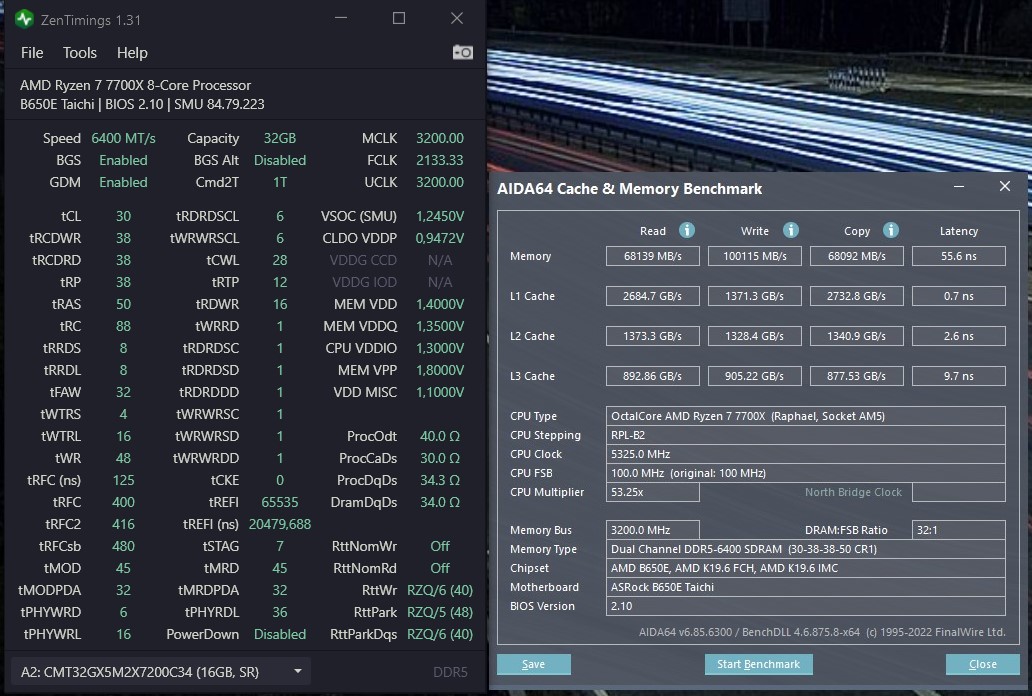Click the Read info icon in AIDA64
This screenshot has width=1032, height=696.
coord(686,230)
